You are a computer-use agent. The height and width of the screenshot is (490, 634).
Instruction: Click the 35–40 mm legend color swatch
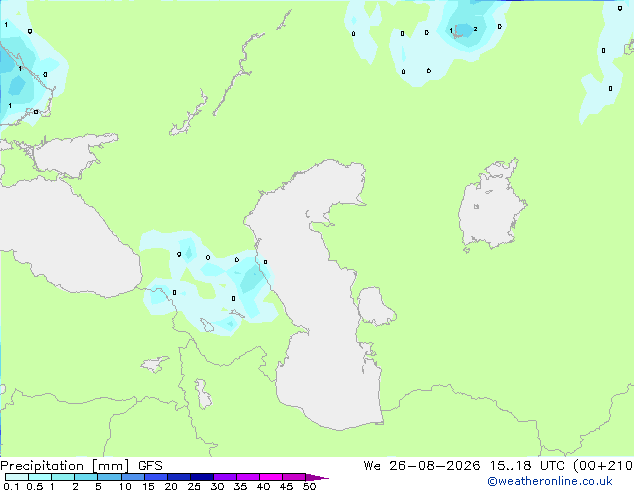[x=248, y=477]
